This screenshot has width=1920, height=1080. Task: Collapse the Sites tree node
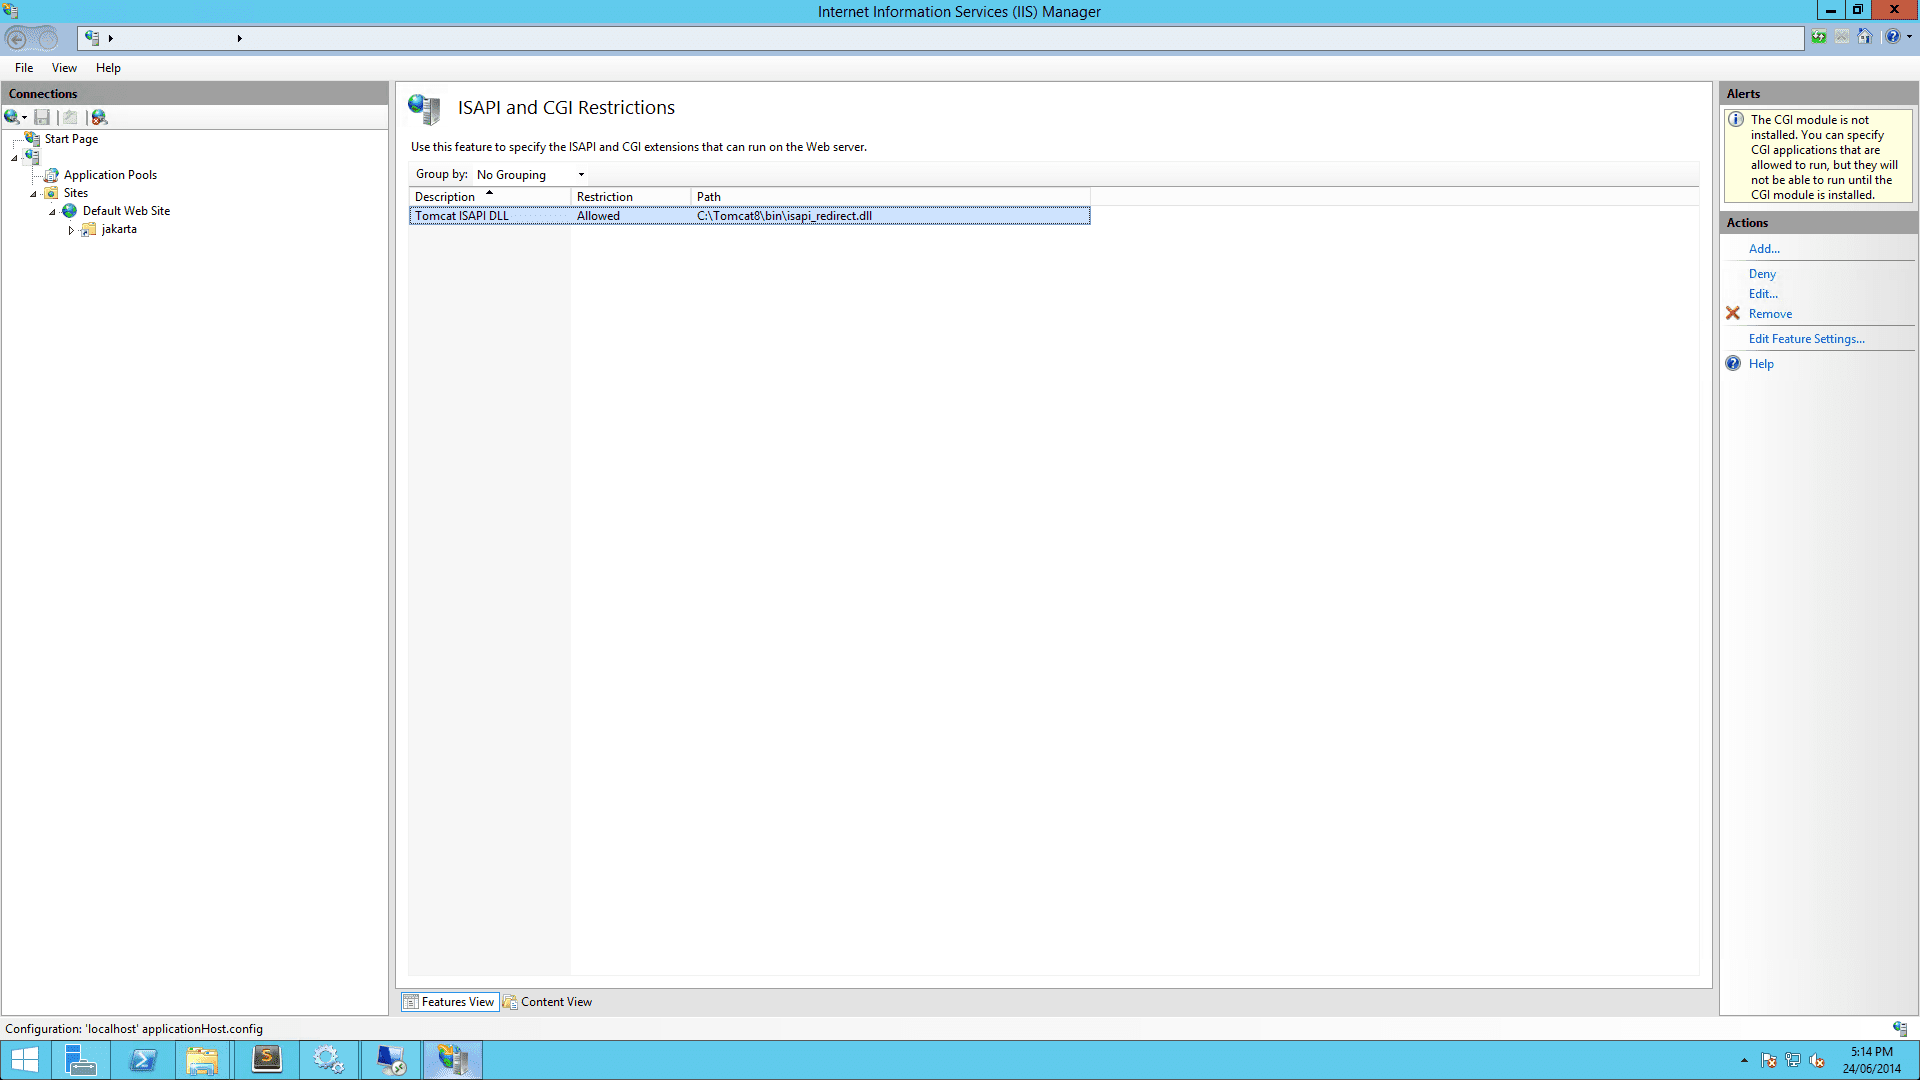point(33,194)
